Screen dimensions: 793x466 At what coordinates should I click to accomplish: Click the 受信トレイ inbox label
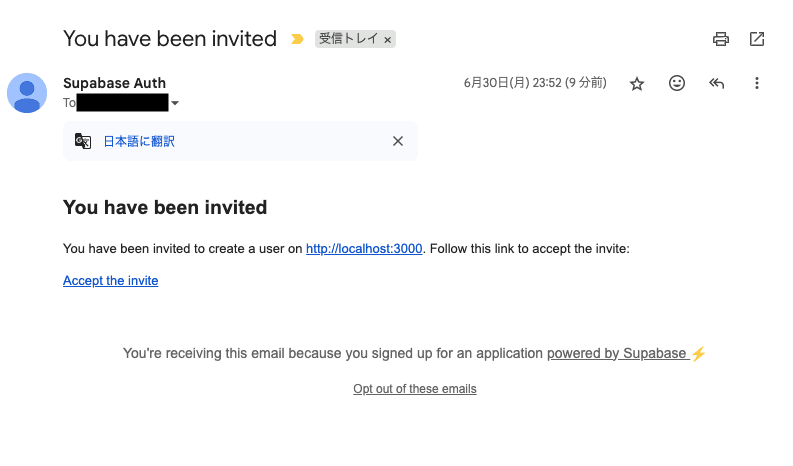(348, 40)
